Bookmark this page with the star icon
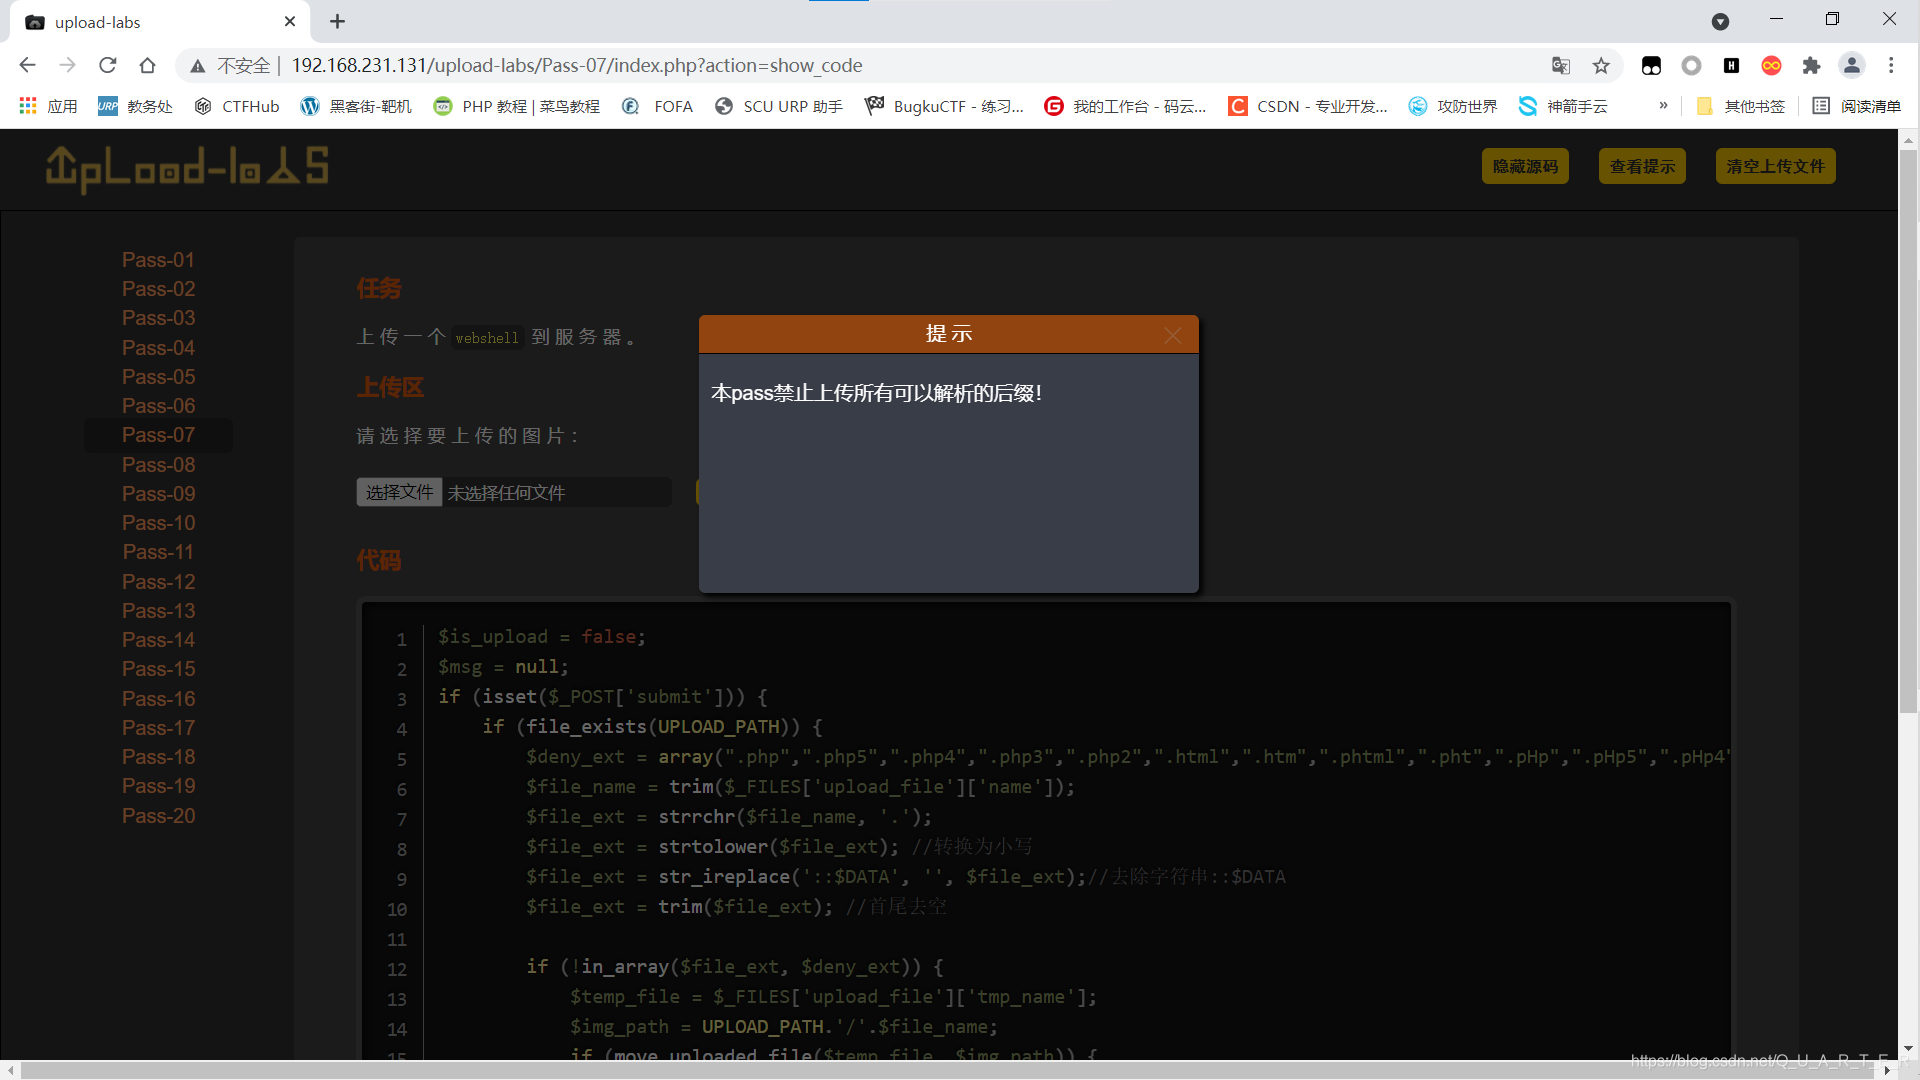 point(1601,65)
